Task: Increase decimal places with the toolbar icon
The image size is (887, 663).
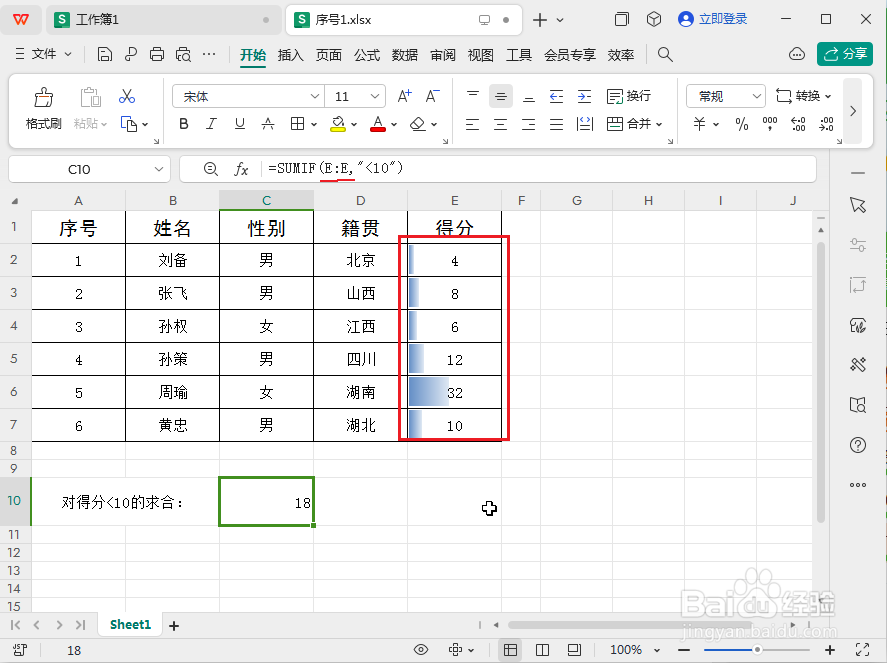Action: [799, 122]
